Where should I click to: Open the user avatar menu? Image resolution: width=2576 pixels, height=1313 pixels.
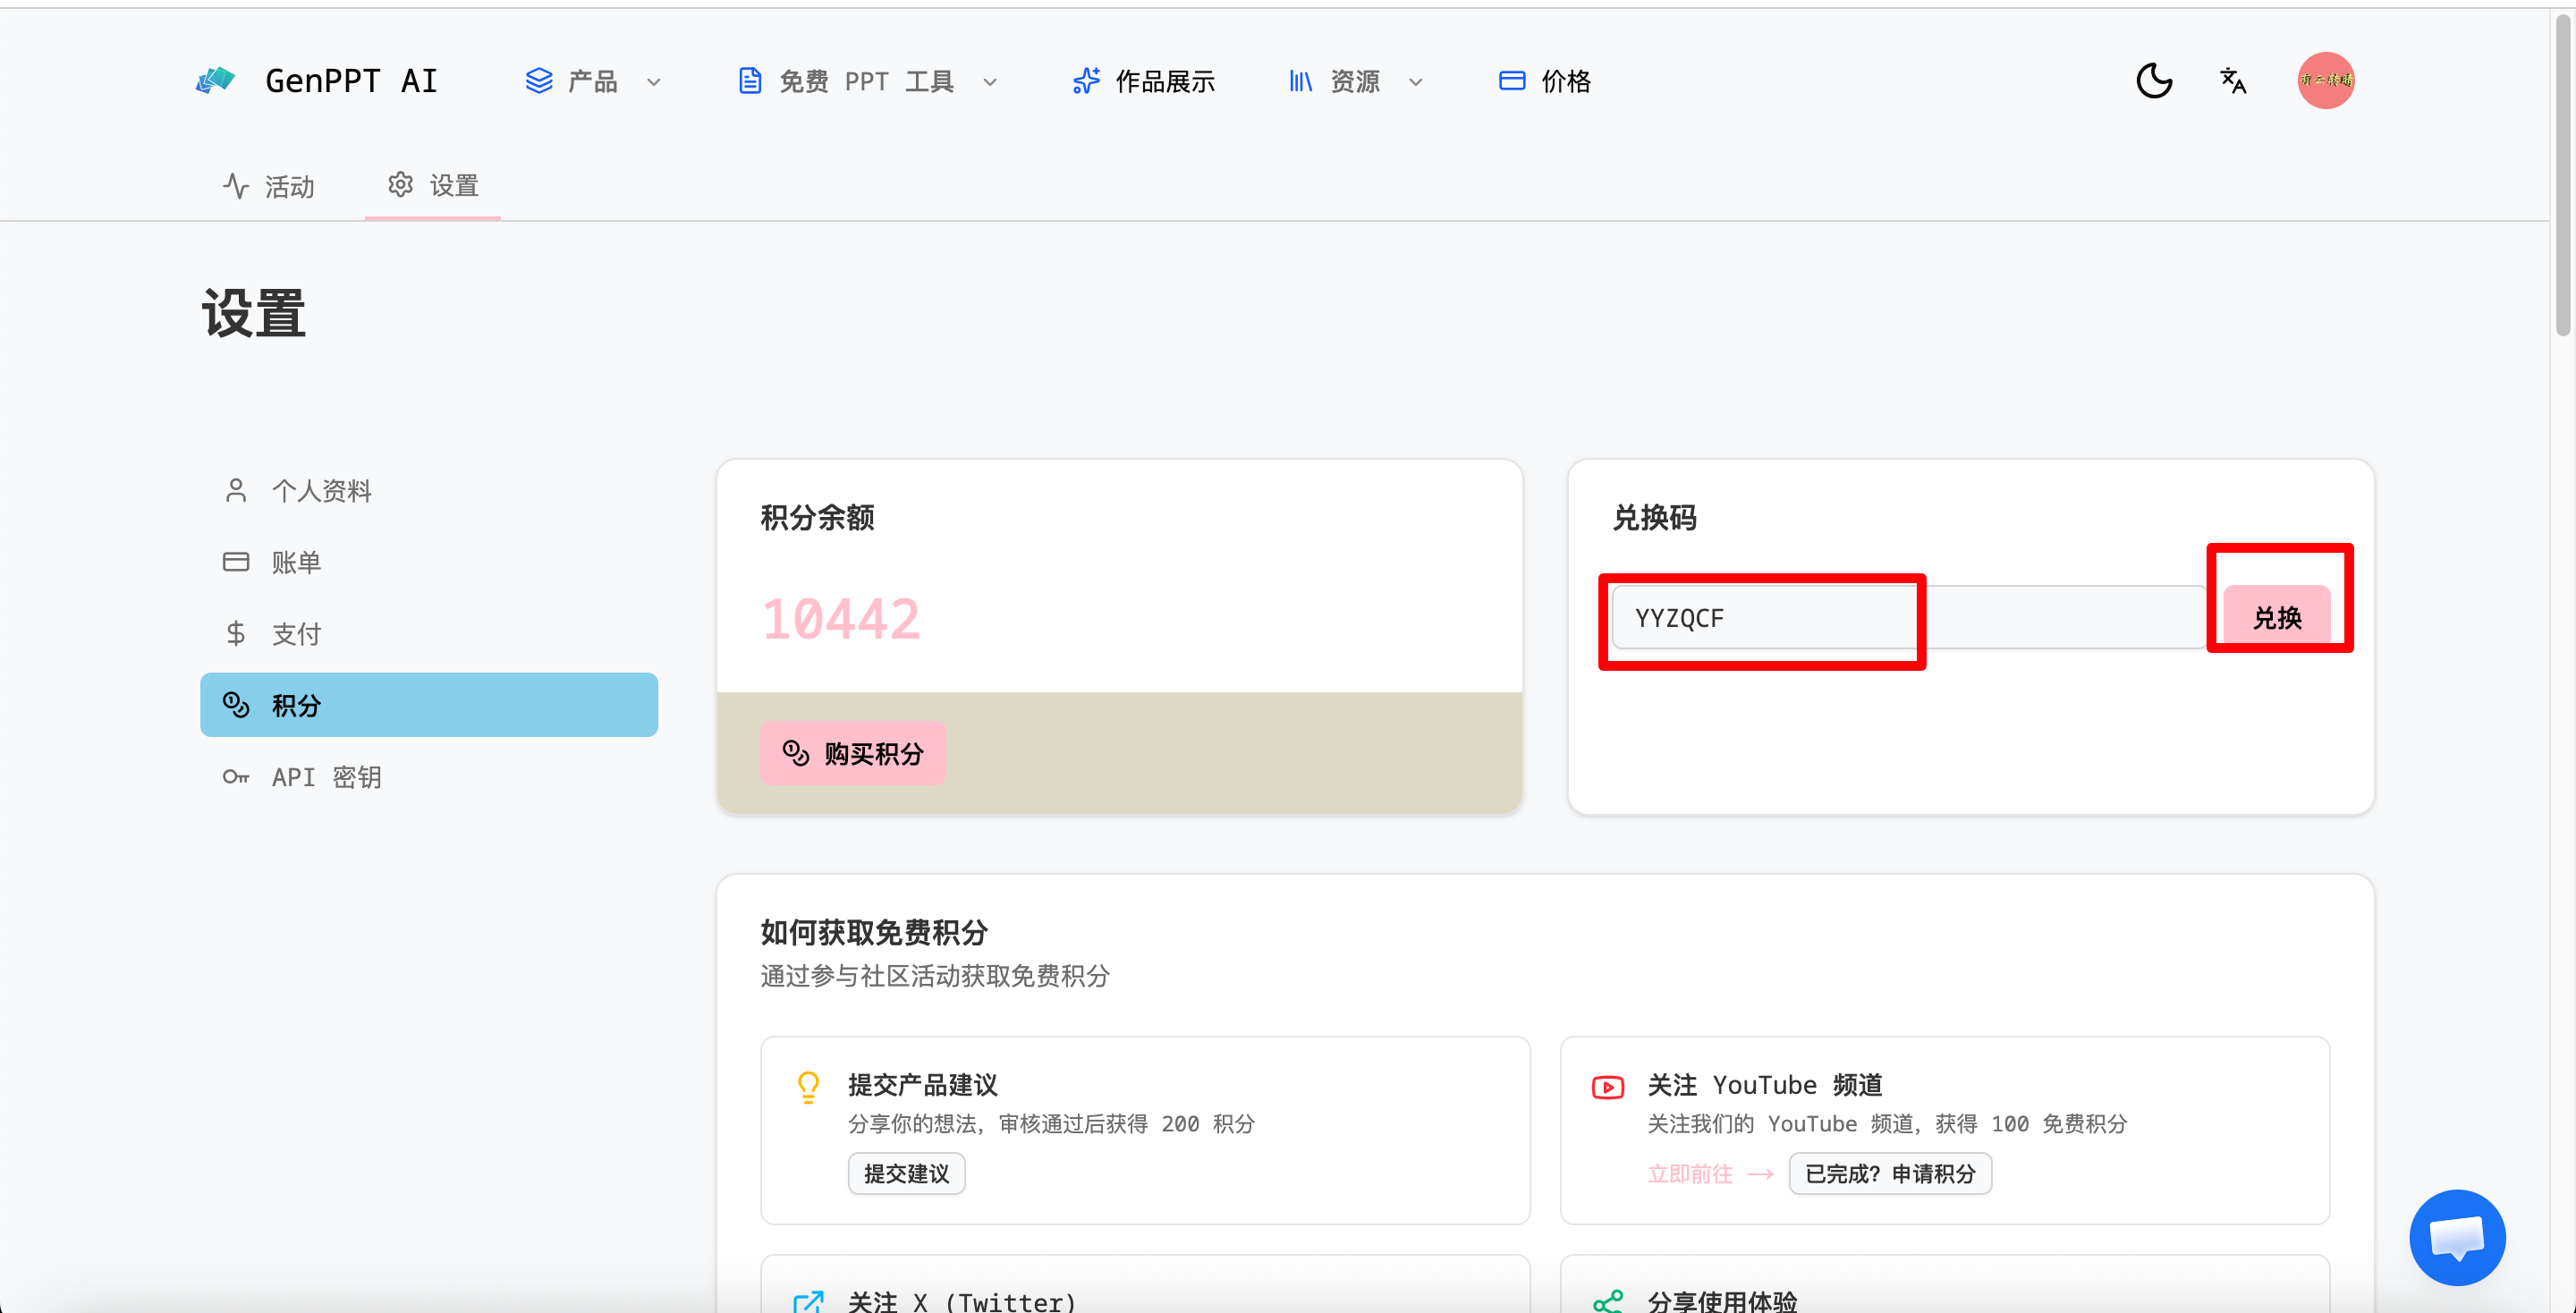(2325, 80)
